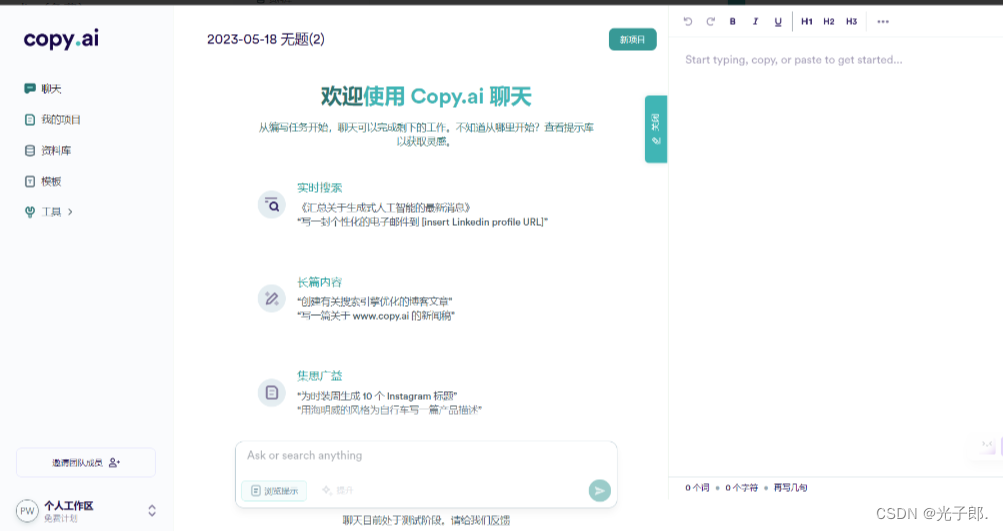This screenshot has width=1003, height=531.
Task: Select the 创建有关搜索引擎优化的博客文章 prompt
Action: pyautogui.click(x=374, y=301)
